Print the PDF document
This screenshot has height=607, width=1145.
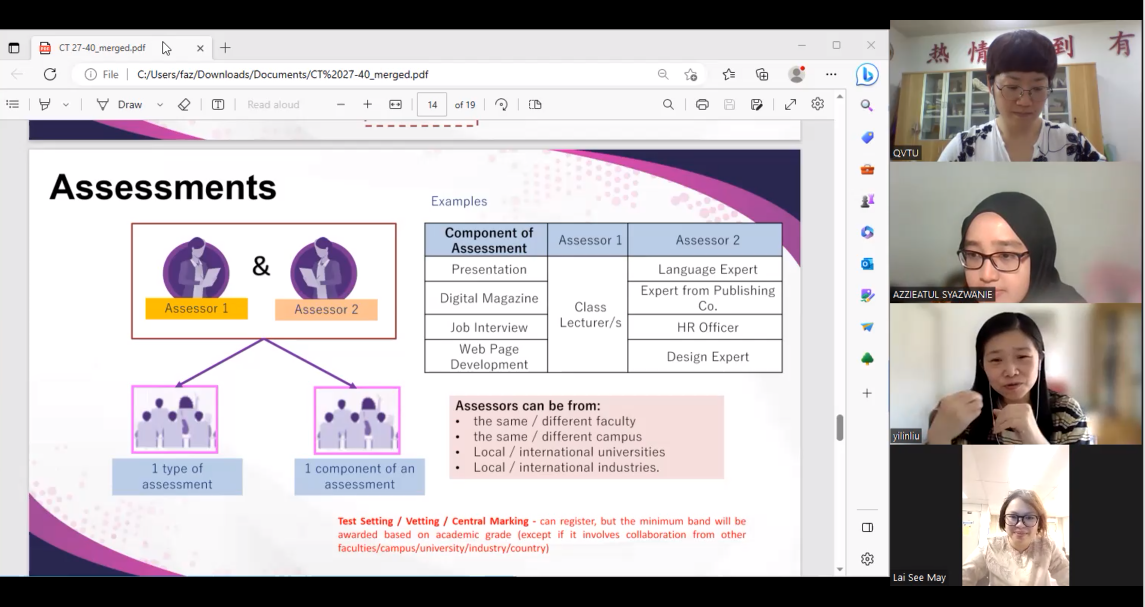(x=702, y=104)
